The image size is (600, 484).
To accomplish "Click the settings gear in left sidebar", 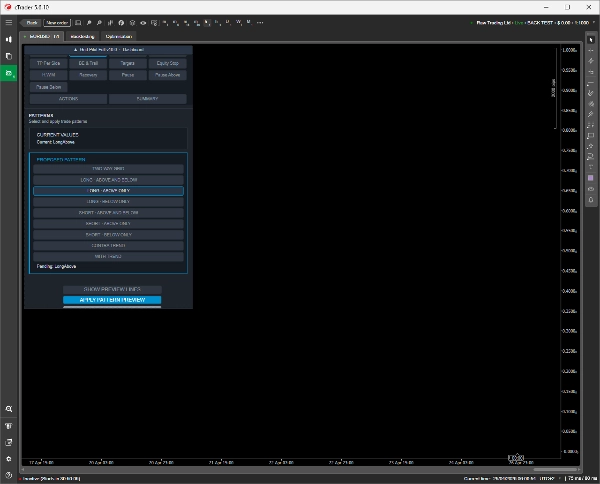I will (x=8, y=459).
